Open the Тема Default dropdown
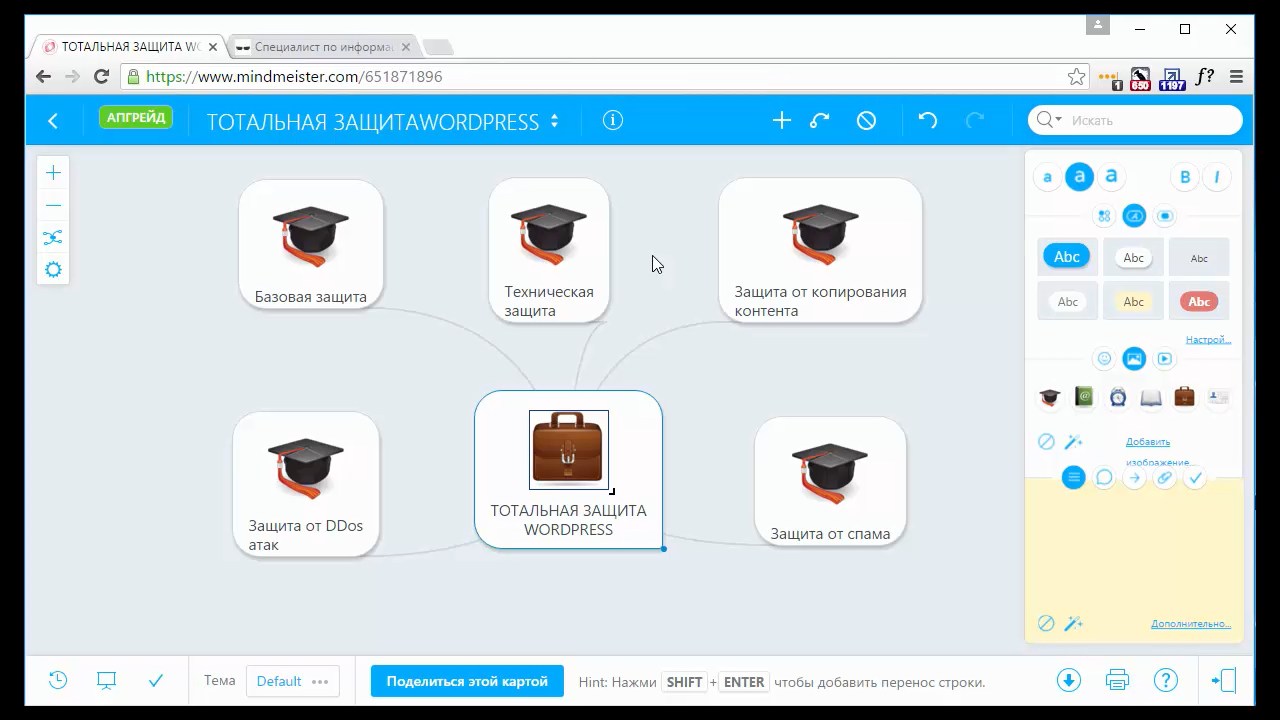This screenshot has width=1280, height=720. tap(292, 681)
